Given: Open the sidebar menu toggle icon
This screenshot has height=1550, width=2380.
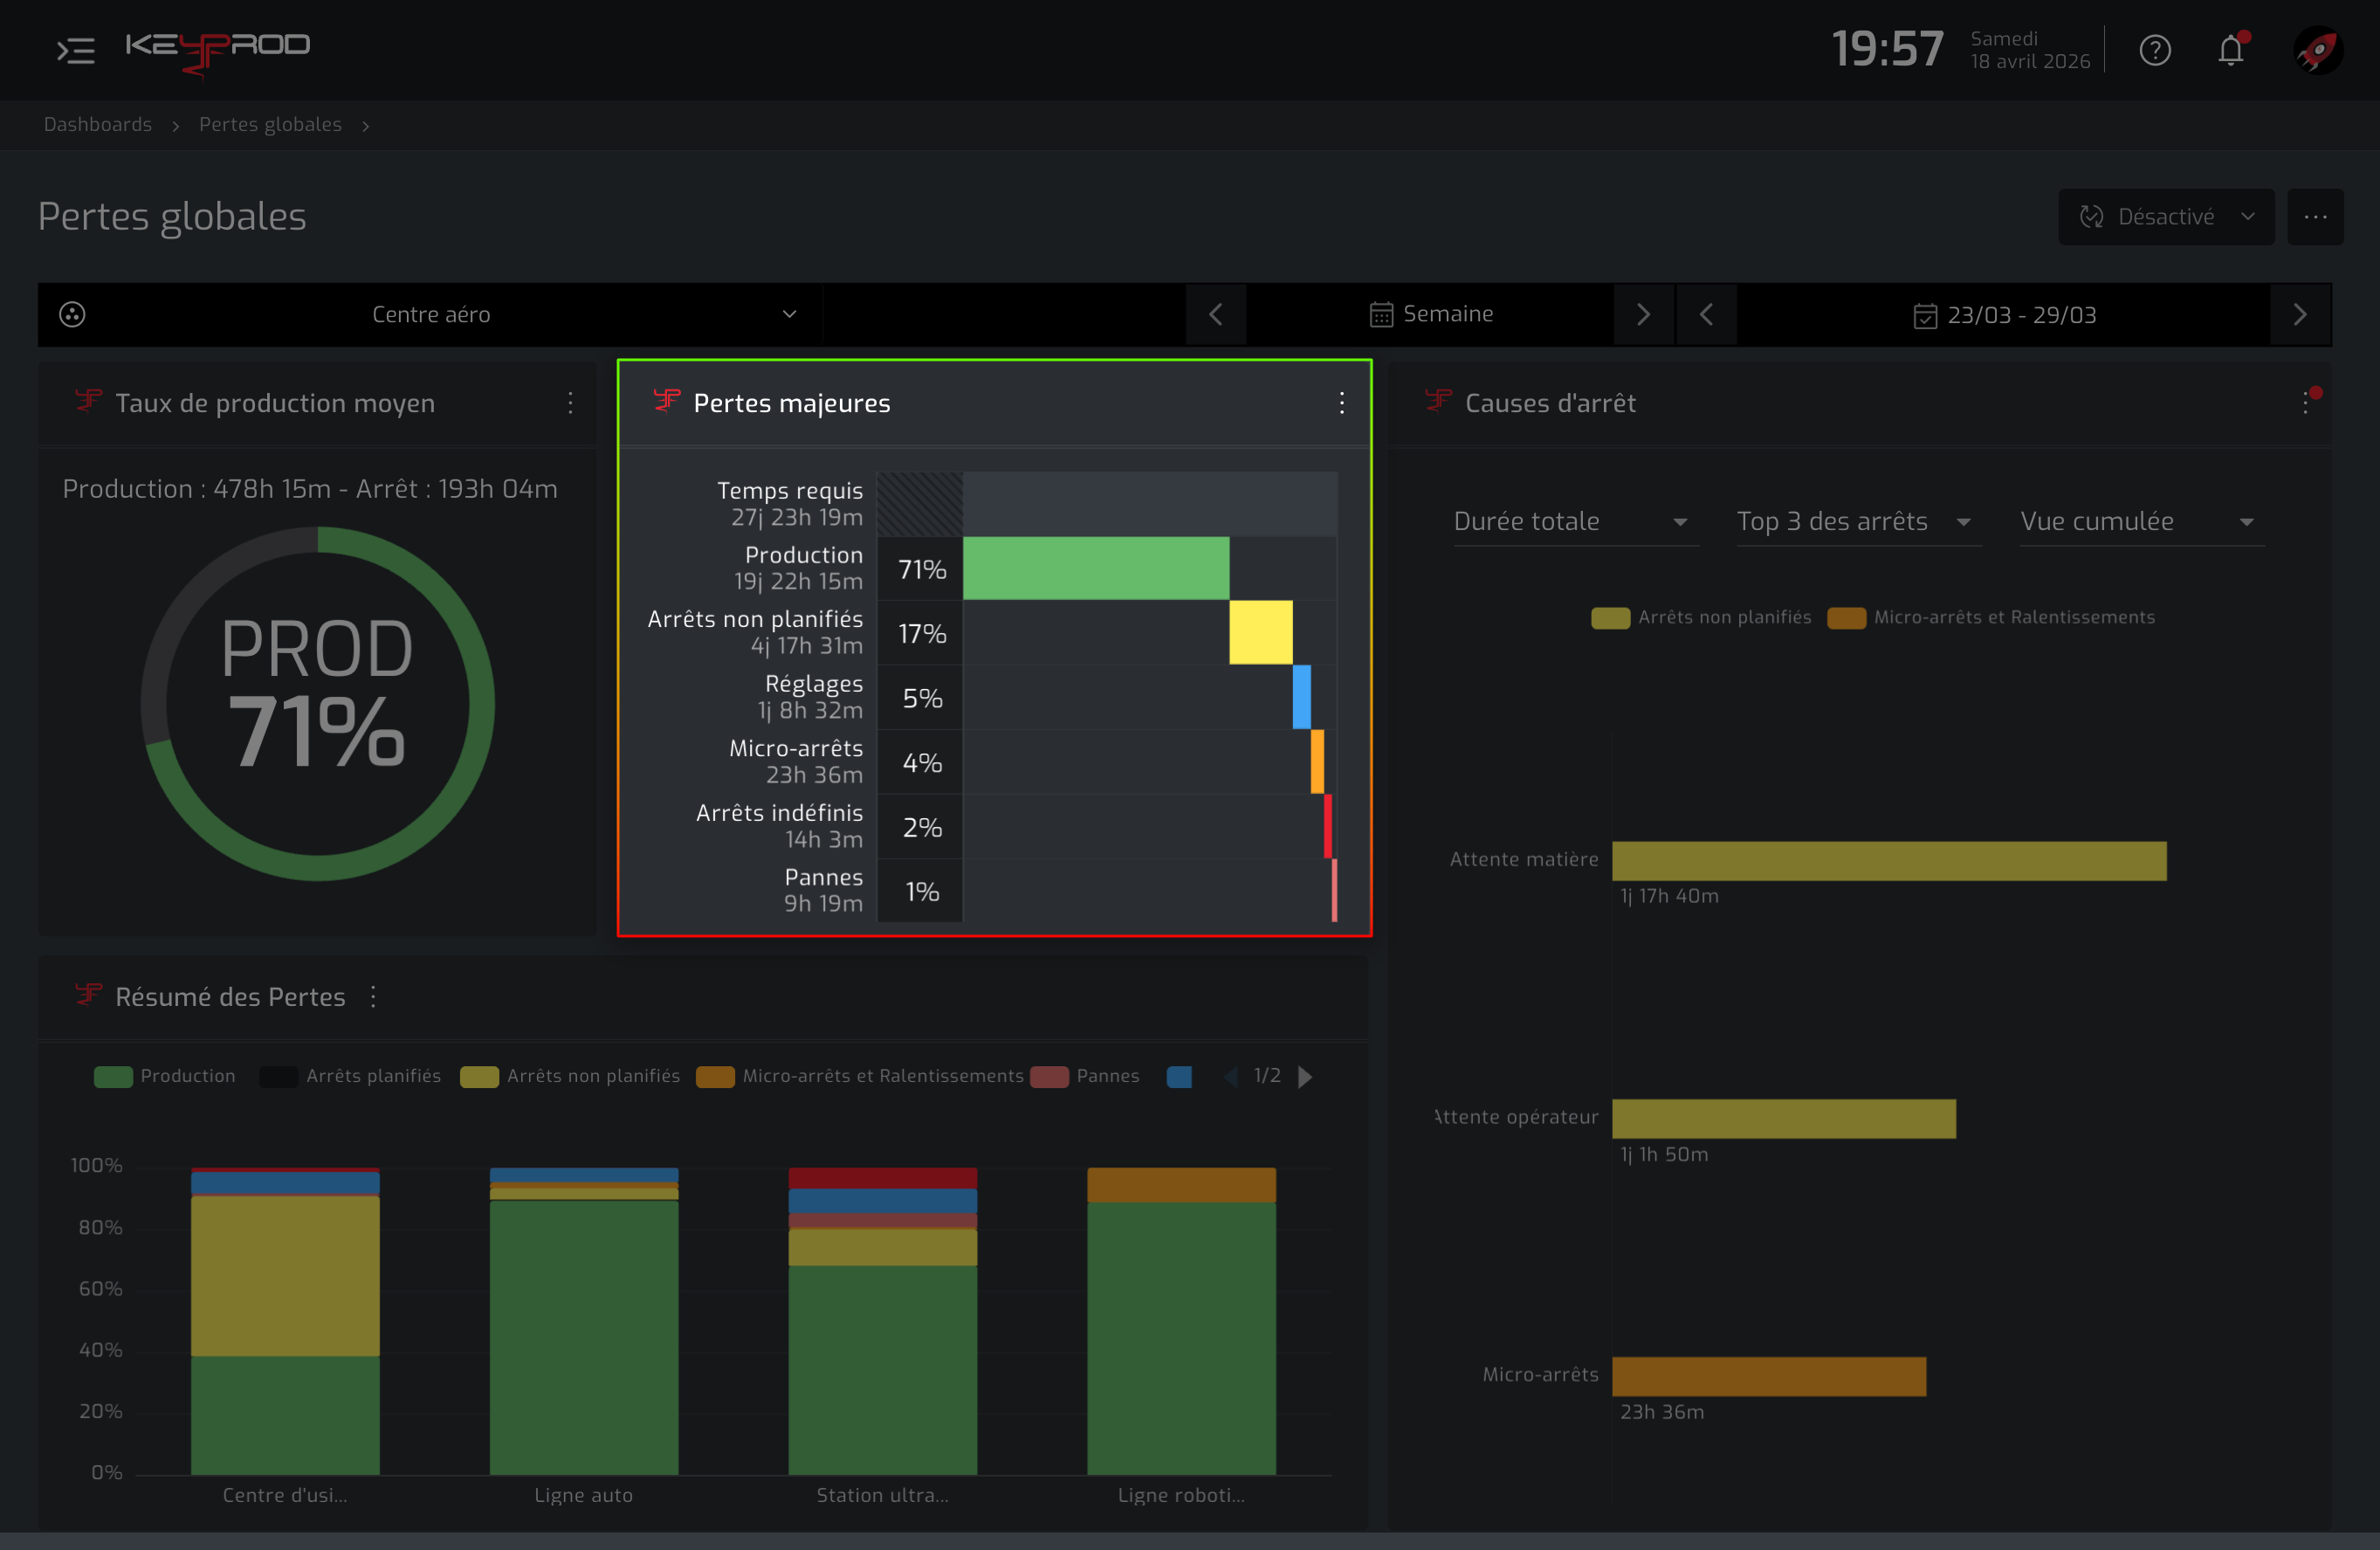Looking at the screenshot, I should pos(76,50).
